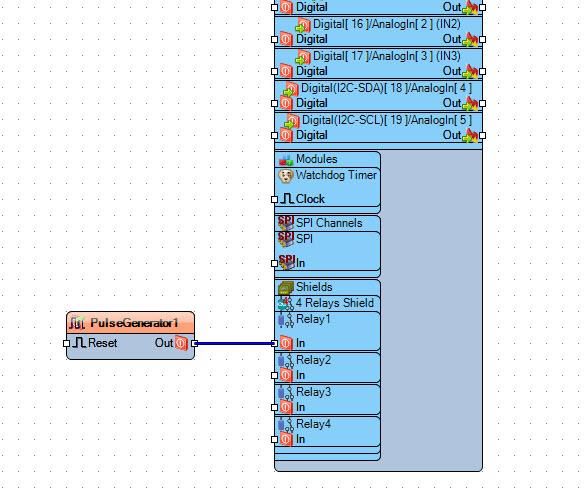Click the Digital[16] Out pin icon
This screenshot has height=500, width=588.
click(470, 39)
